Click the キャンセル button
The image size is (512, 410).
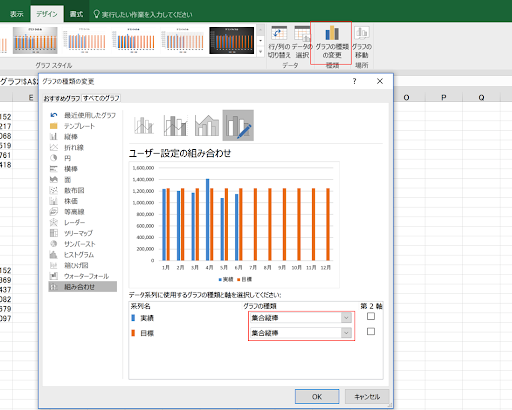367,397
